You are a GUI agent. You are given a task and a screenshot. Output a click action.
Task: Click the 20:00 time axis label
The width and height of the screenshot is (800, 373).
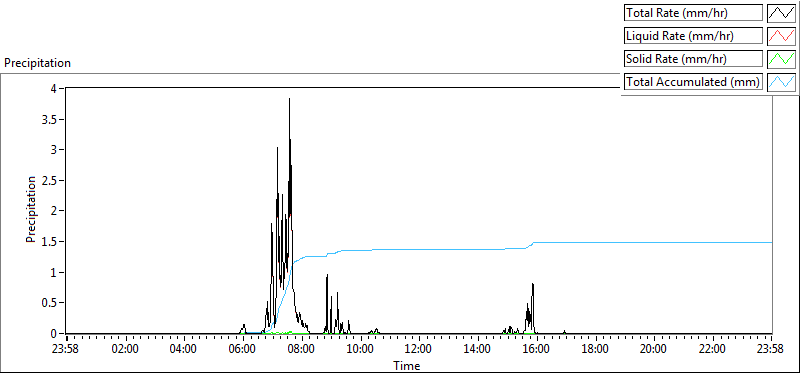coord(654,350)
